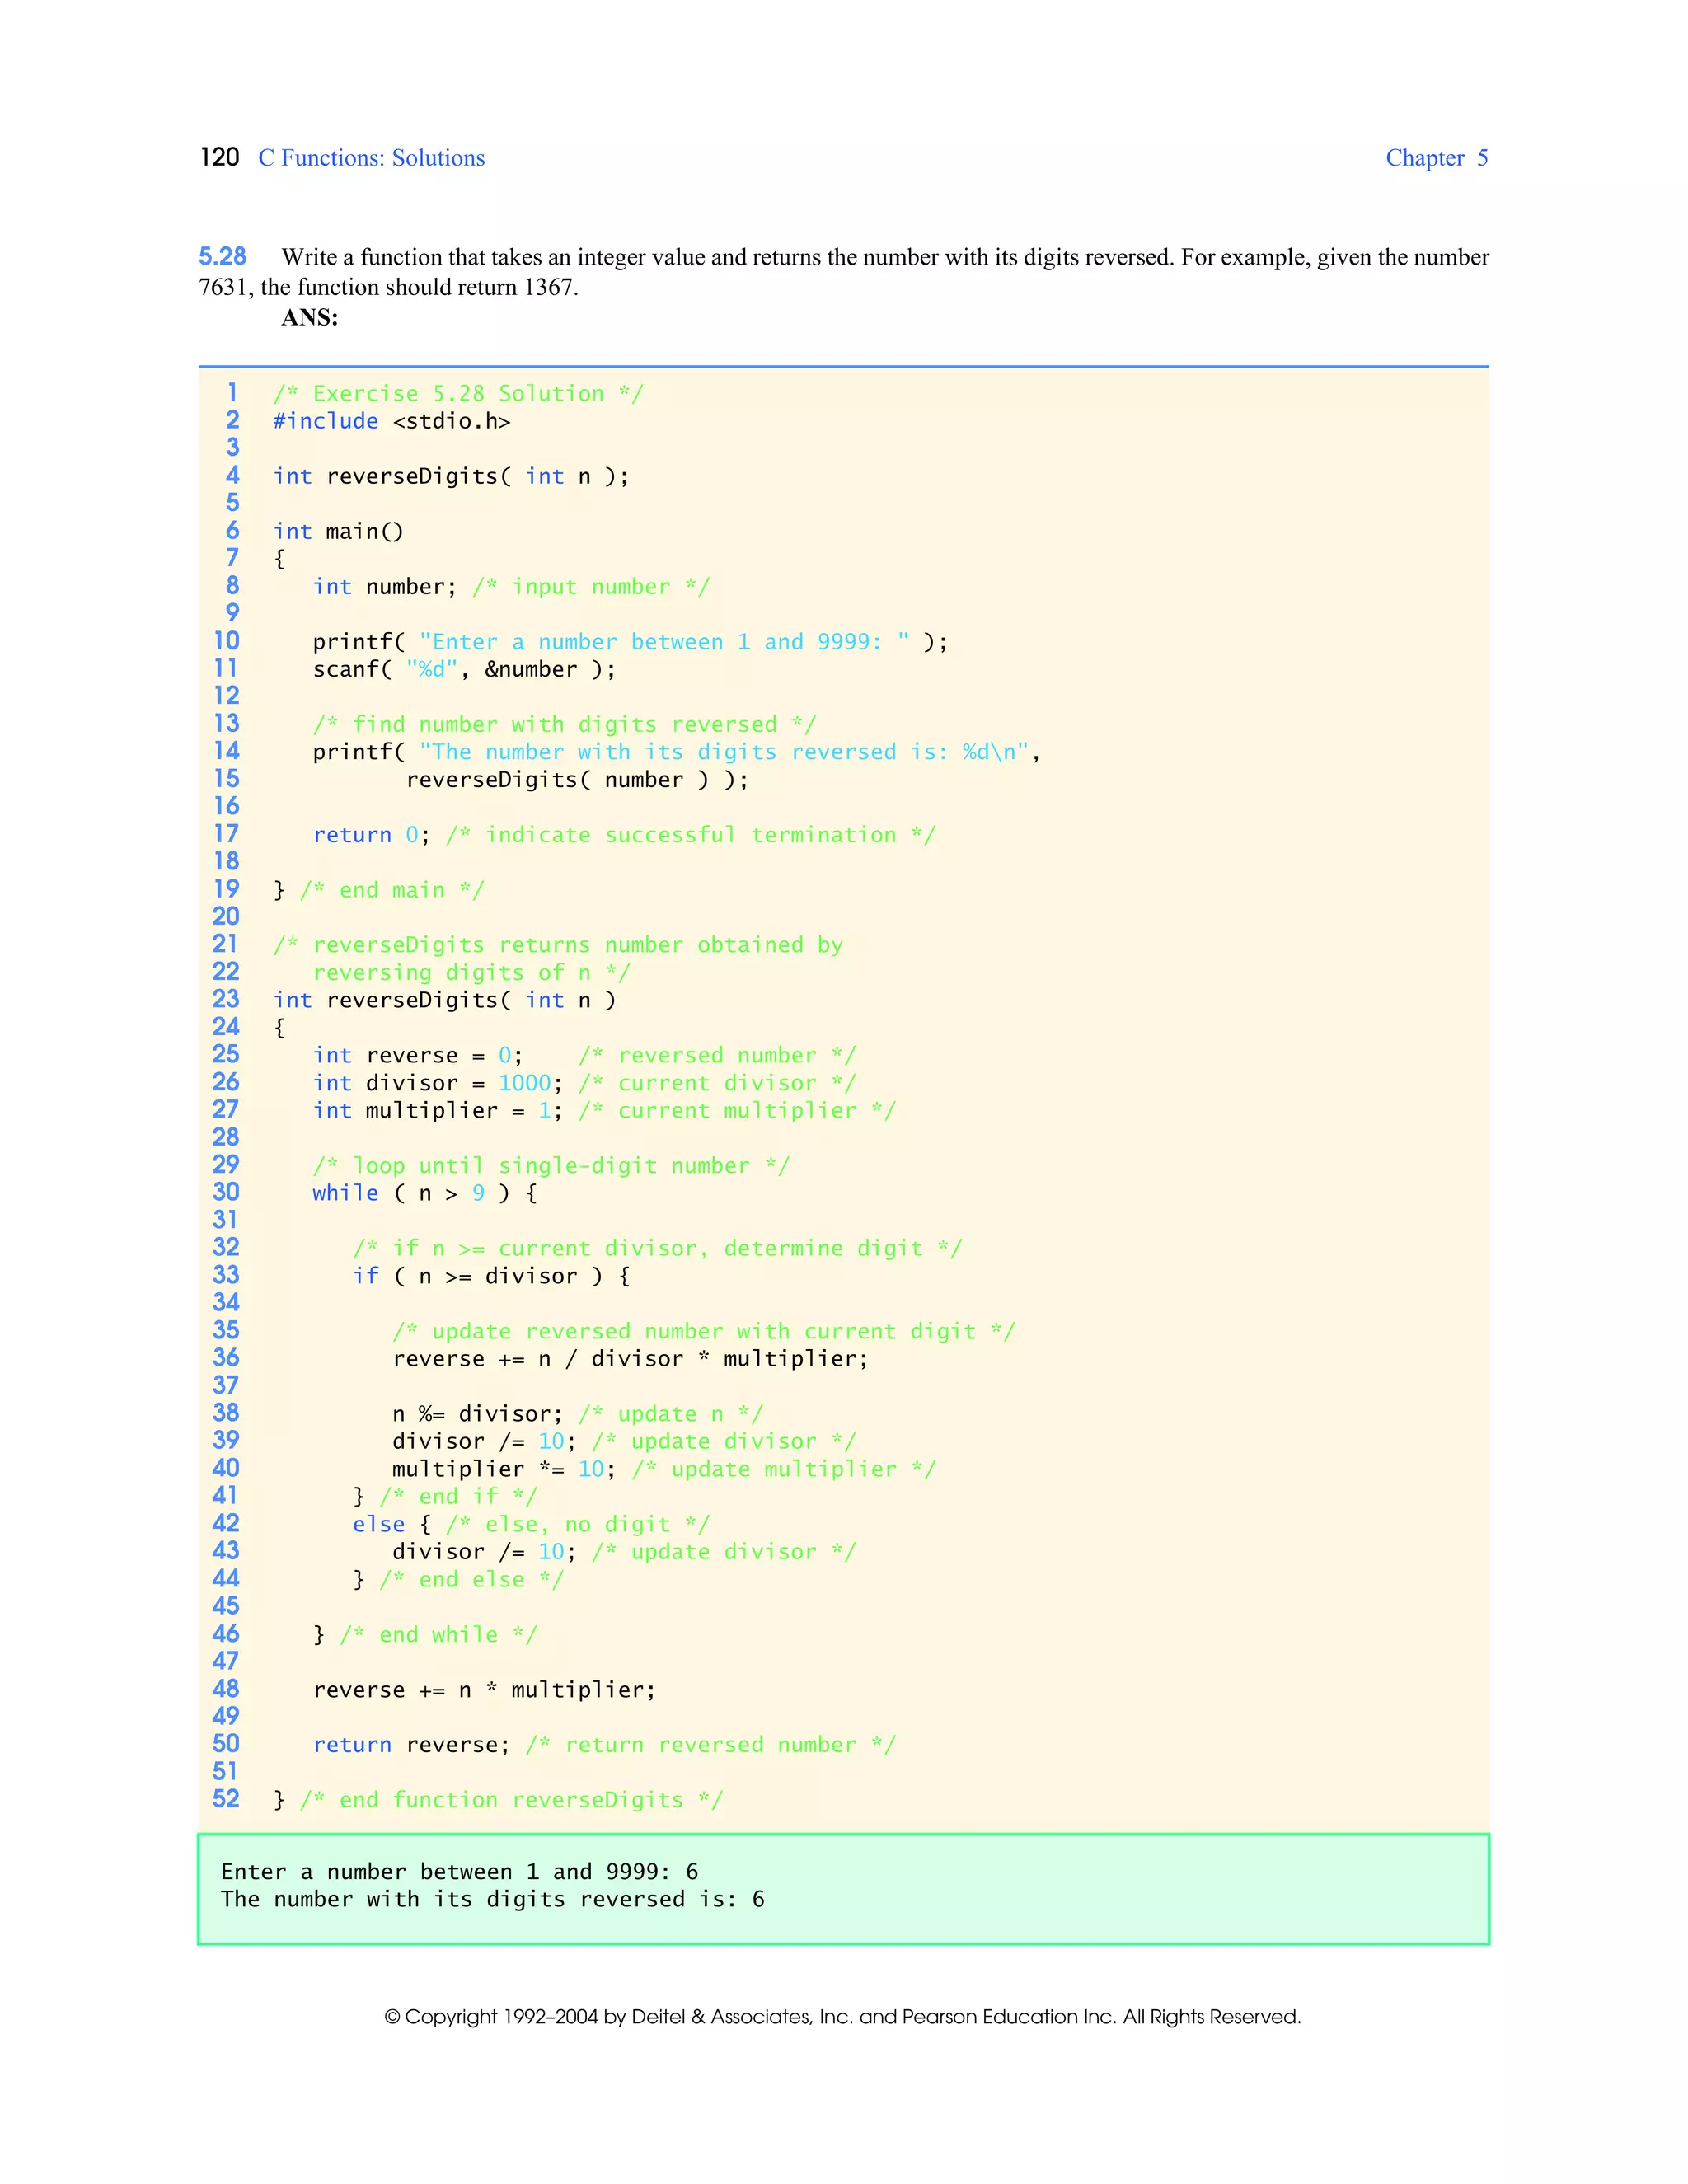Click the green program output box
The image size is (1688, 2184).
[x=843, y=1889]
